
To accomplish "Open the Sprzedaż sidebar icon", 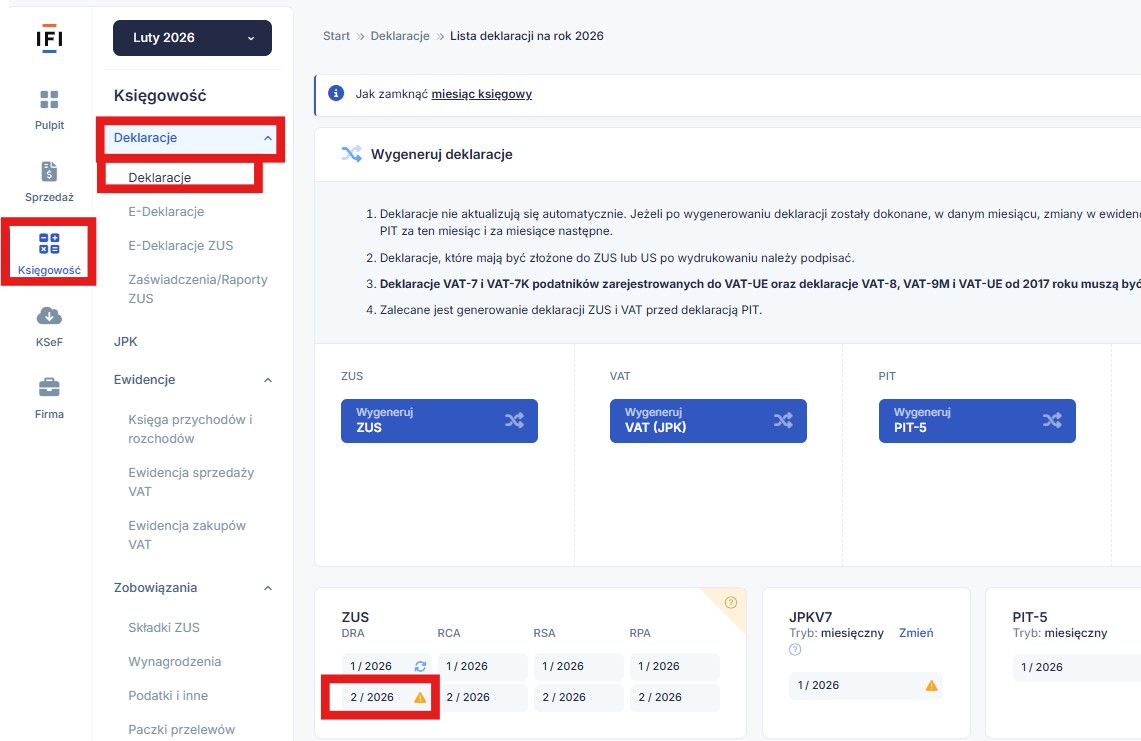I will 49,172.
